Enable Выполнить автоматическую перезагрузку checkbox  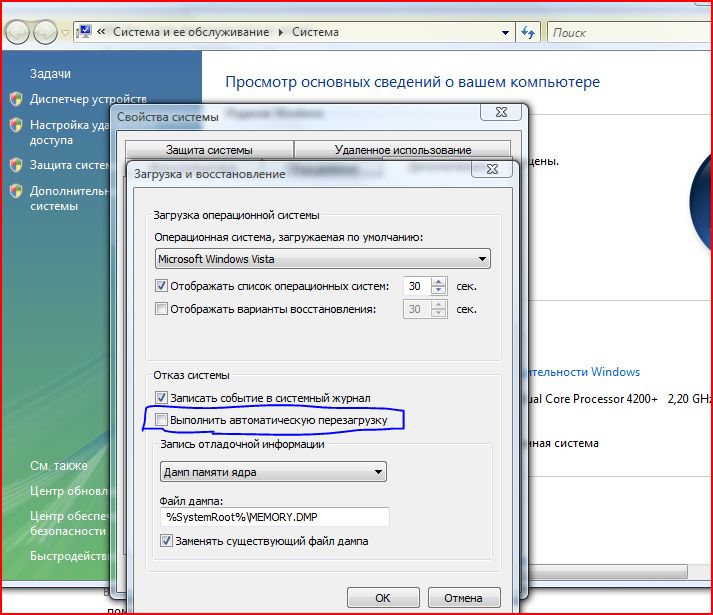[x=162, y=419]
